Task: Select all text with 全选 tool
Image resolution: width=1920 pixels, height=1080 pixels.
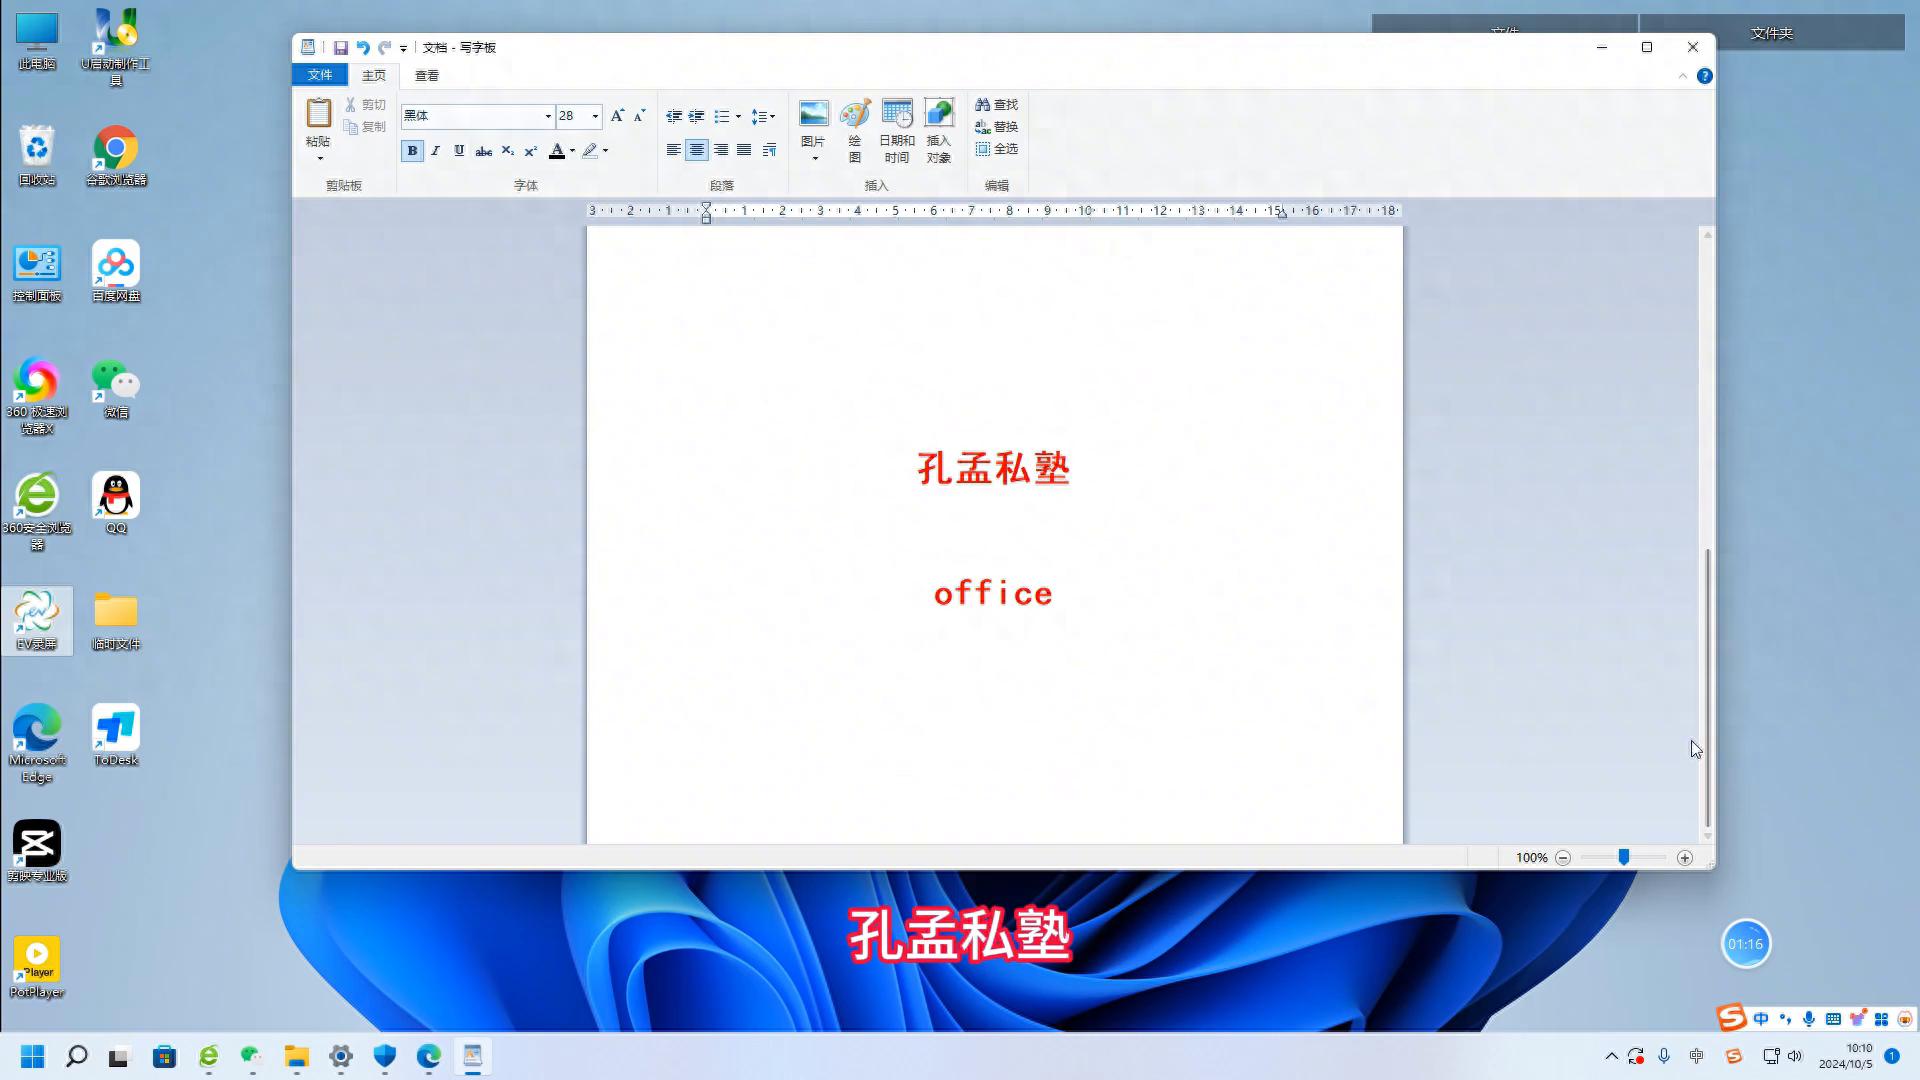Action: pyautogui.click(x=997, y=148)
